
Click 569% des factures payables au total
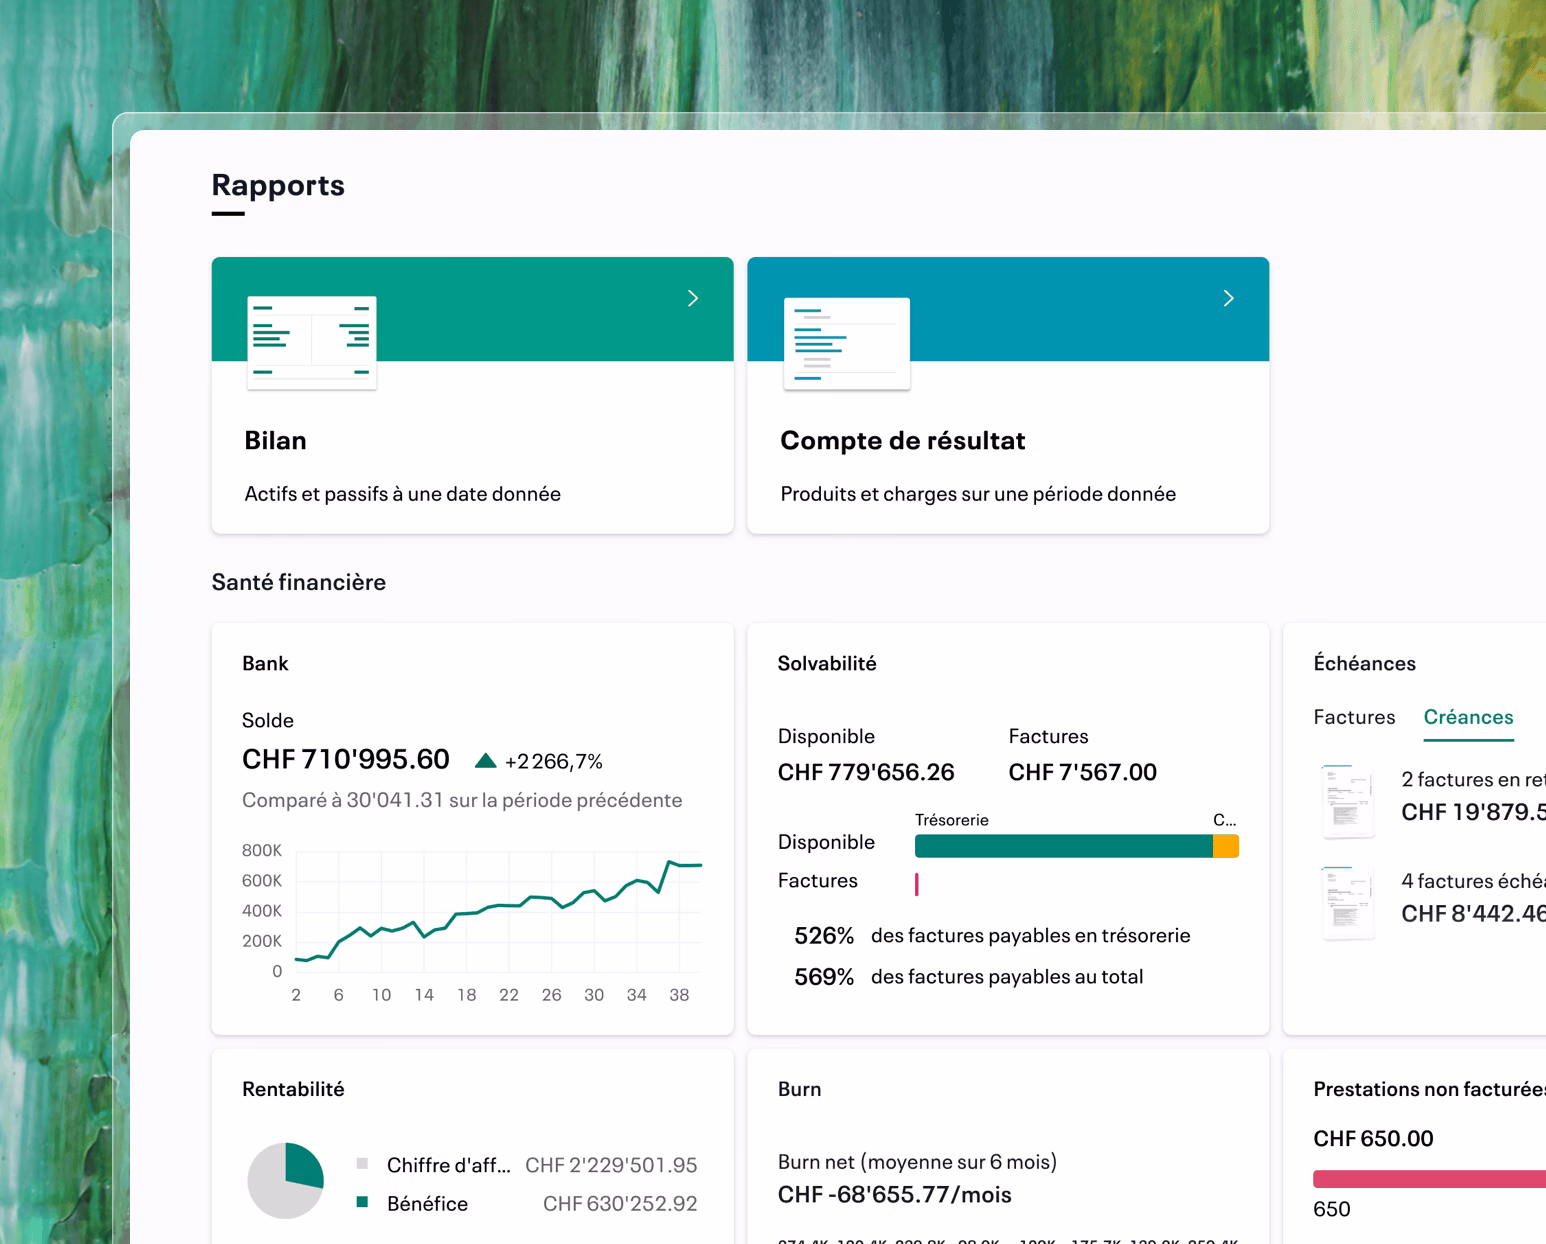[x=969, y=977]
